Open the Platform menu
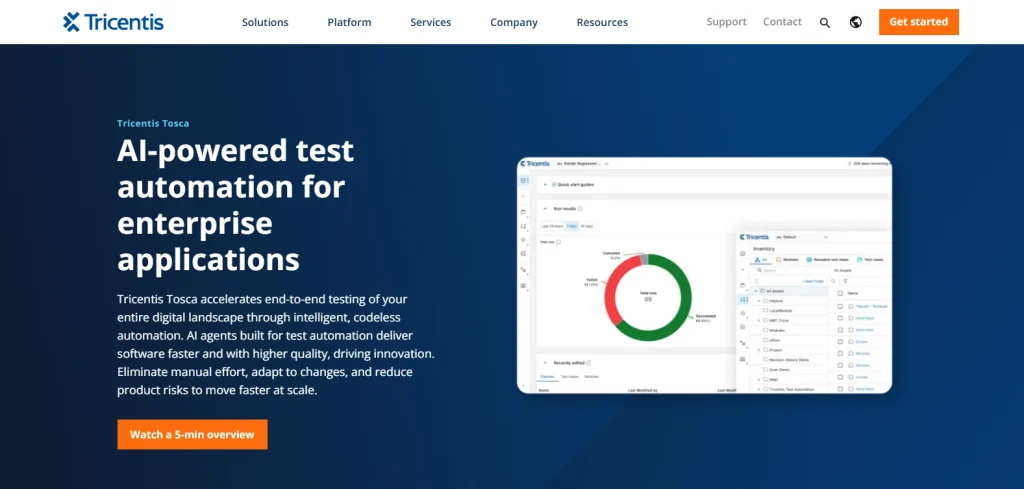The height and width of the screenshot is (489, 1024). (349, 22)
